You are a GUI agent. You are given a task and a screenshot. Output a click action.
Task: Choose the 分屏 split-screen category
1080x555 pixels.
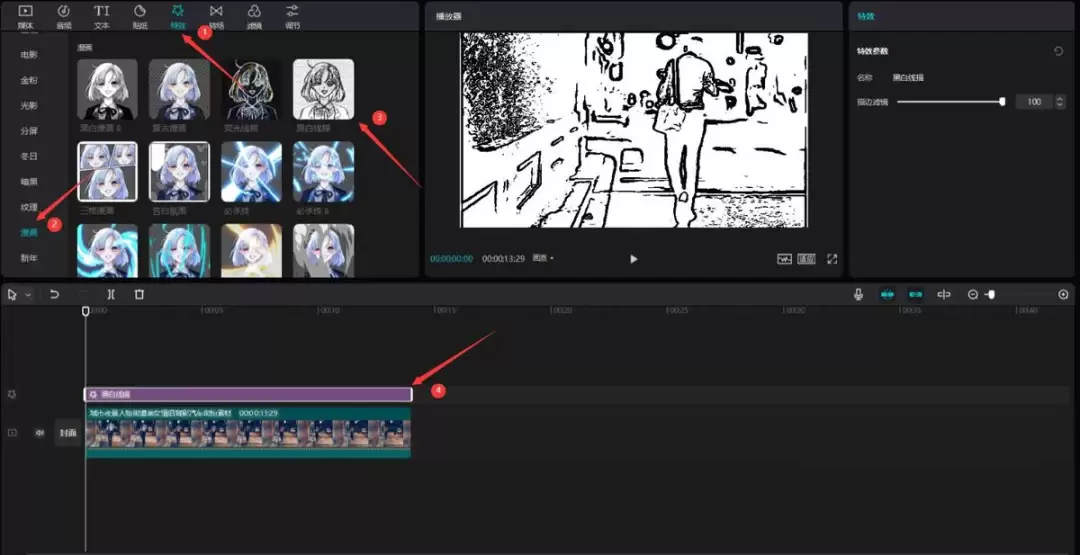tap(29, 131)
